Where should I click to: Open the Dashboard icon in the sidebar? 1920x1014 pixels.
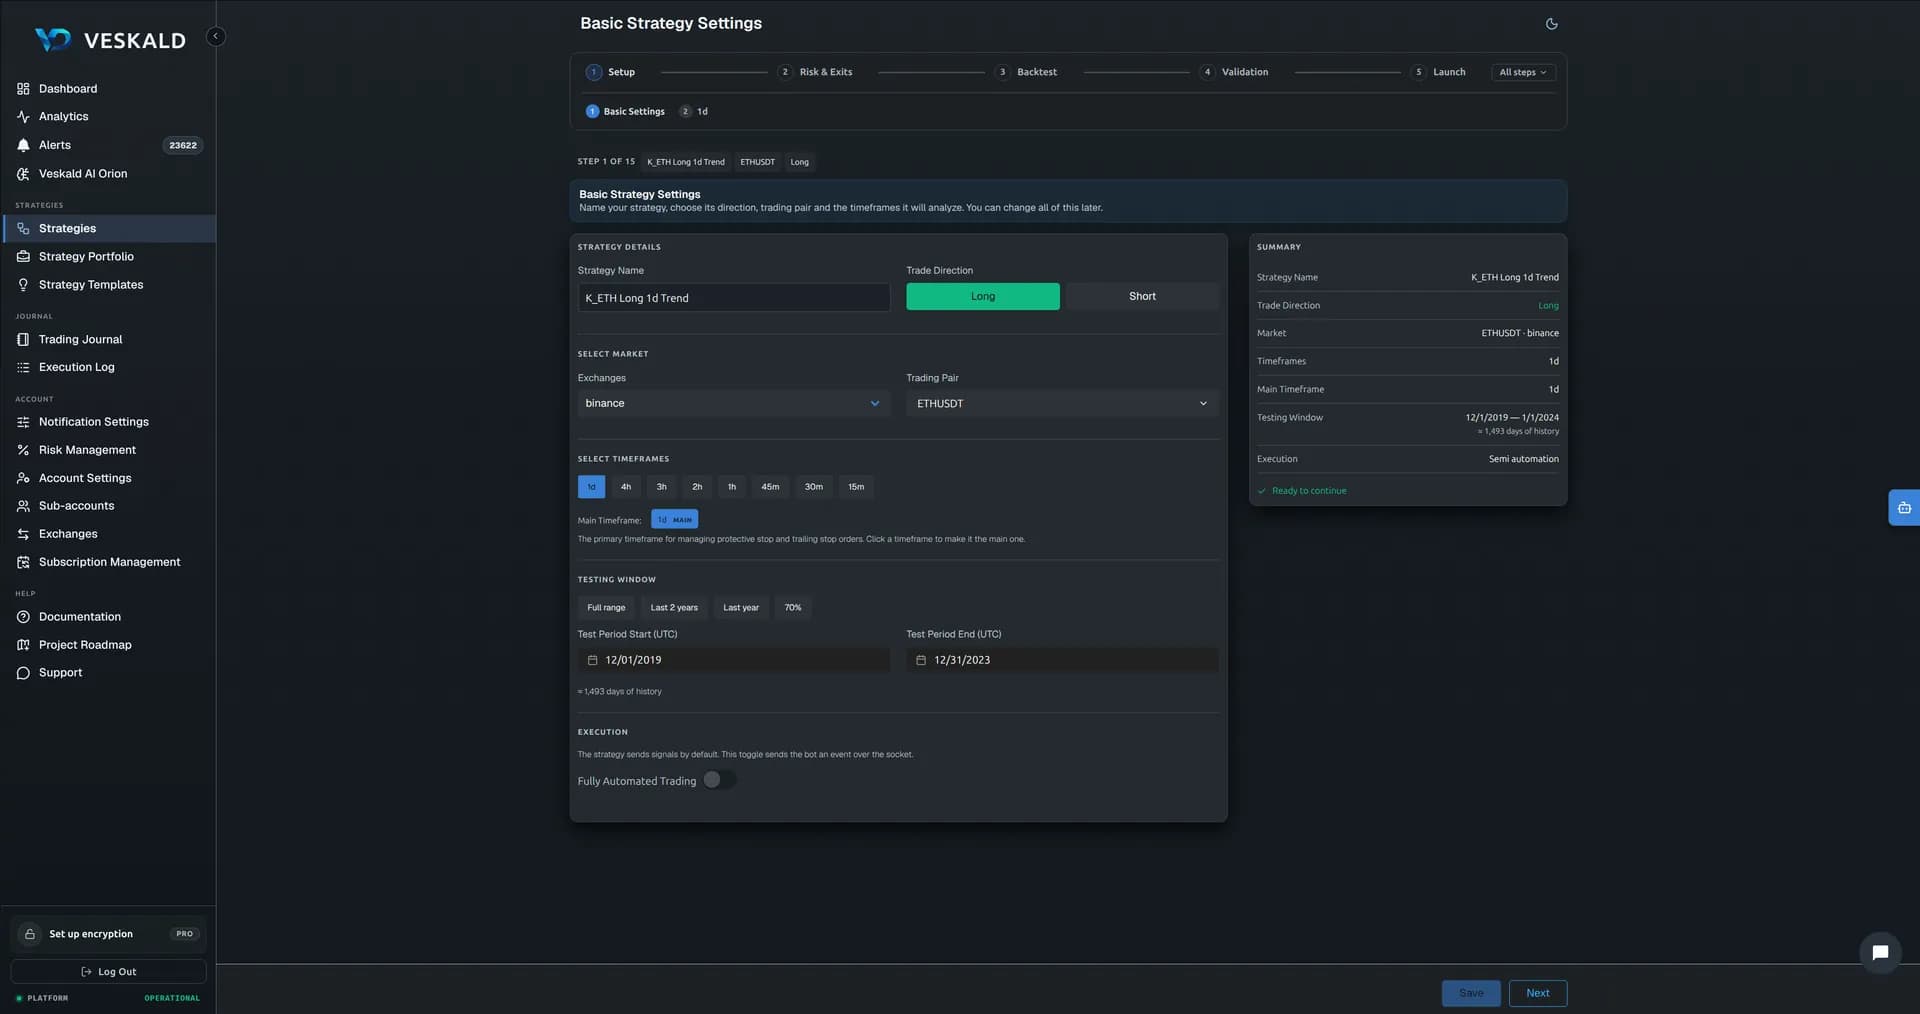(23, 89)
